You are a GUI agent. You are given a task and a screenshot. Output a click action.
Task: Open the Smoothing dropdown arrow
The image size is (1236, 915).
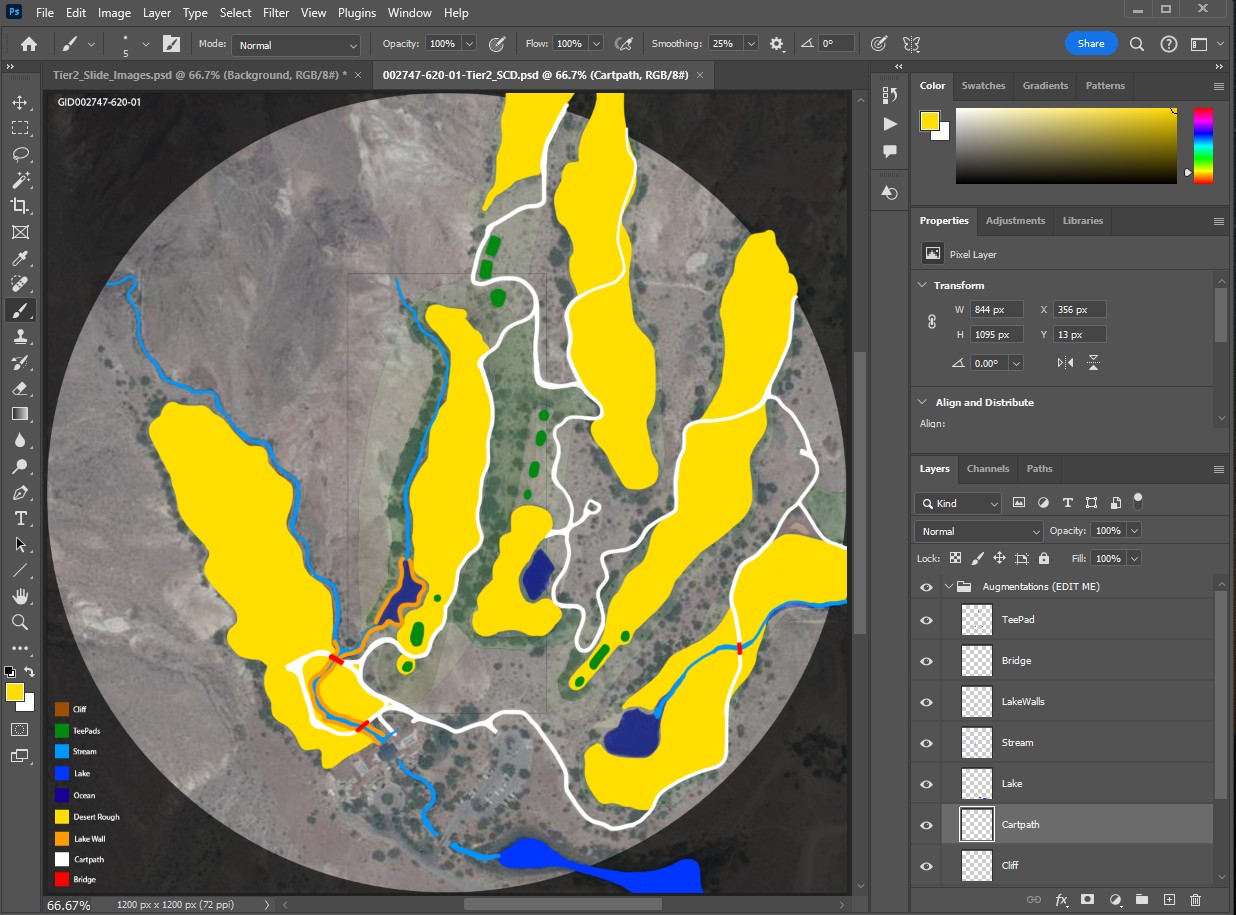coord(751,44)
